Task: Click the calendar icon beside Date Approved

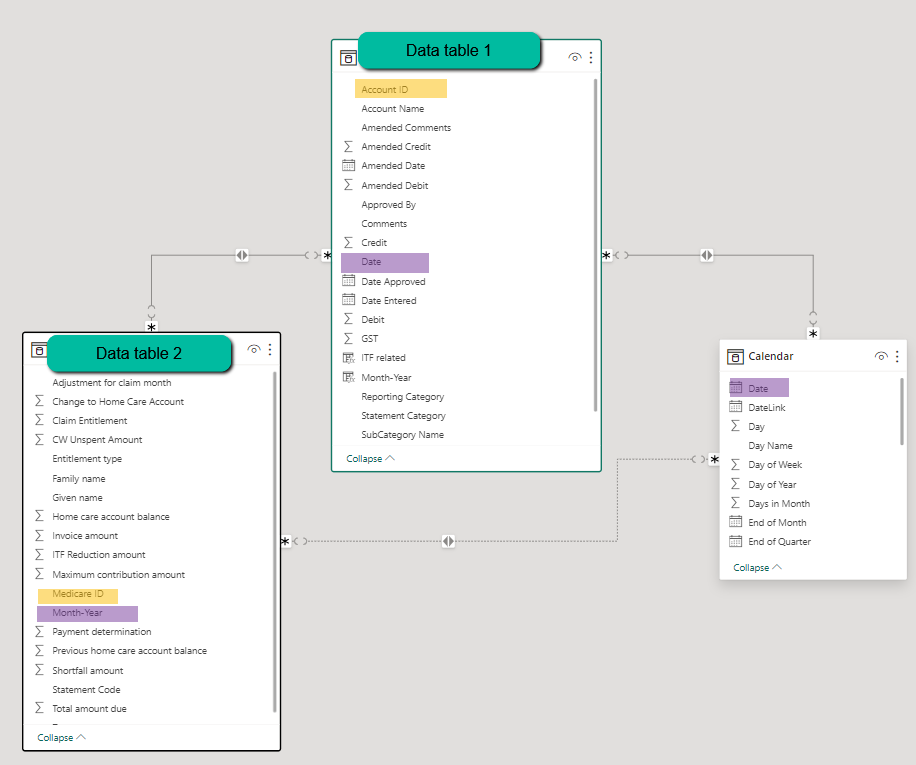Action: click(348, 281)
